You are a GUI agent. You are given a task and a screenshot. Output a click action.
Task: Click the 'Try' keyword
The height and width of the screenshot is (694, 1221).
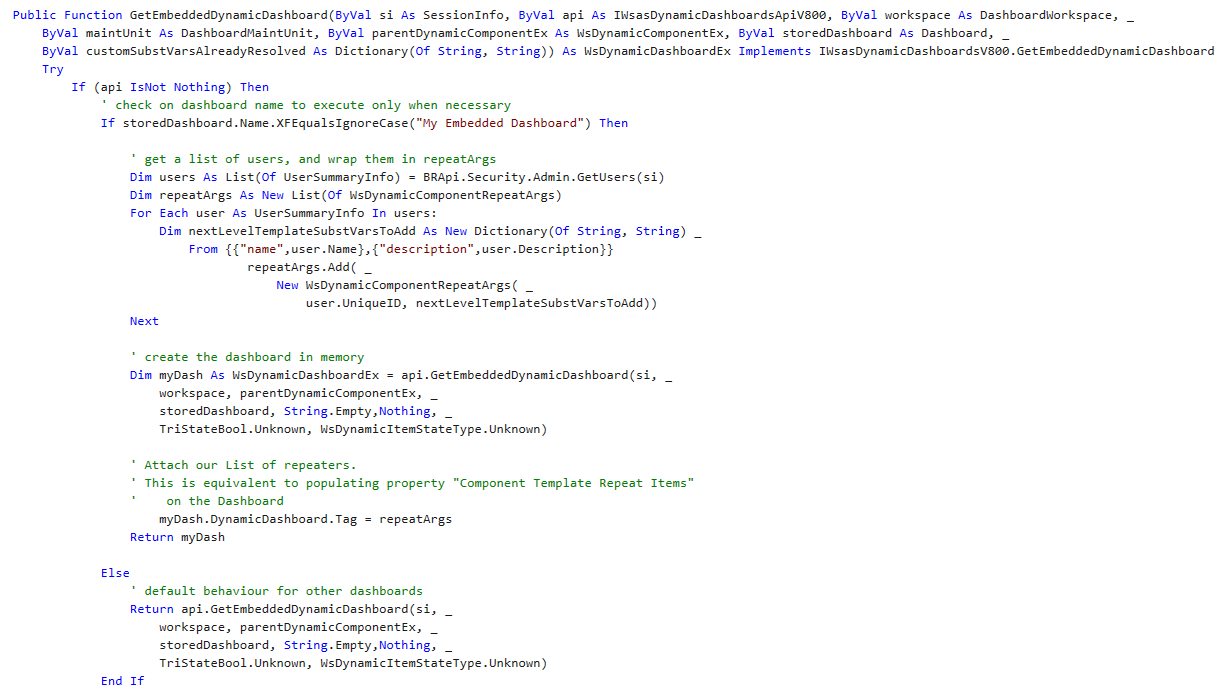(52, 69)
